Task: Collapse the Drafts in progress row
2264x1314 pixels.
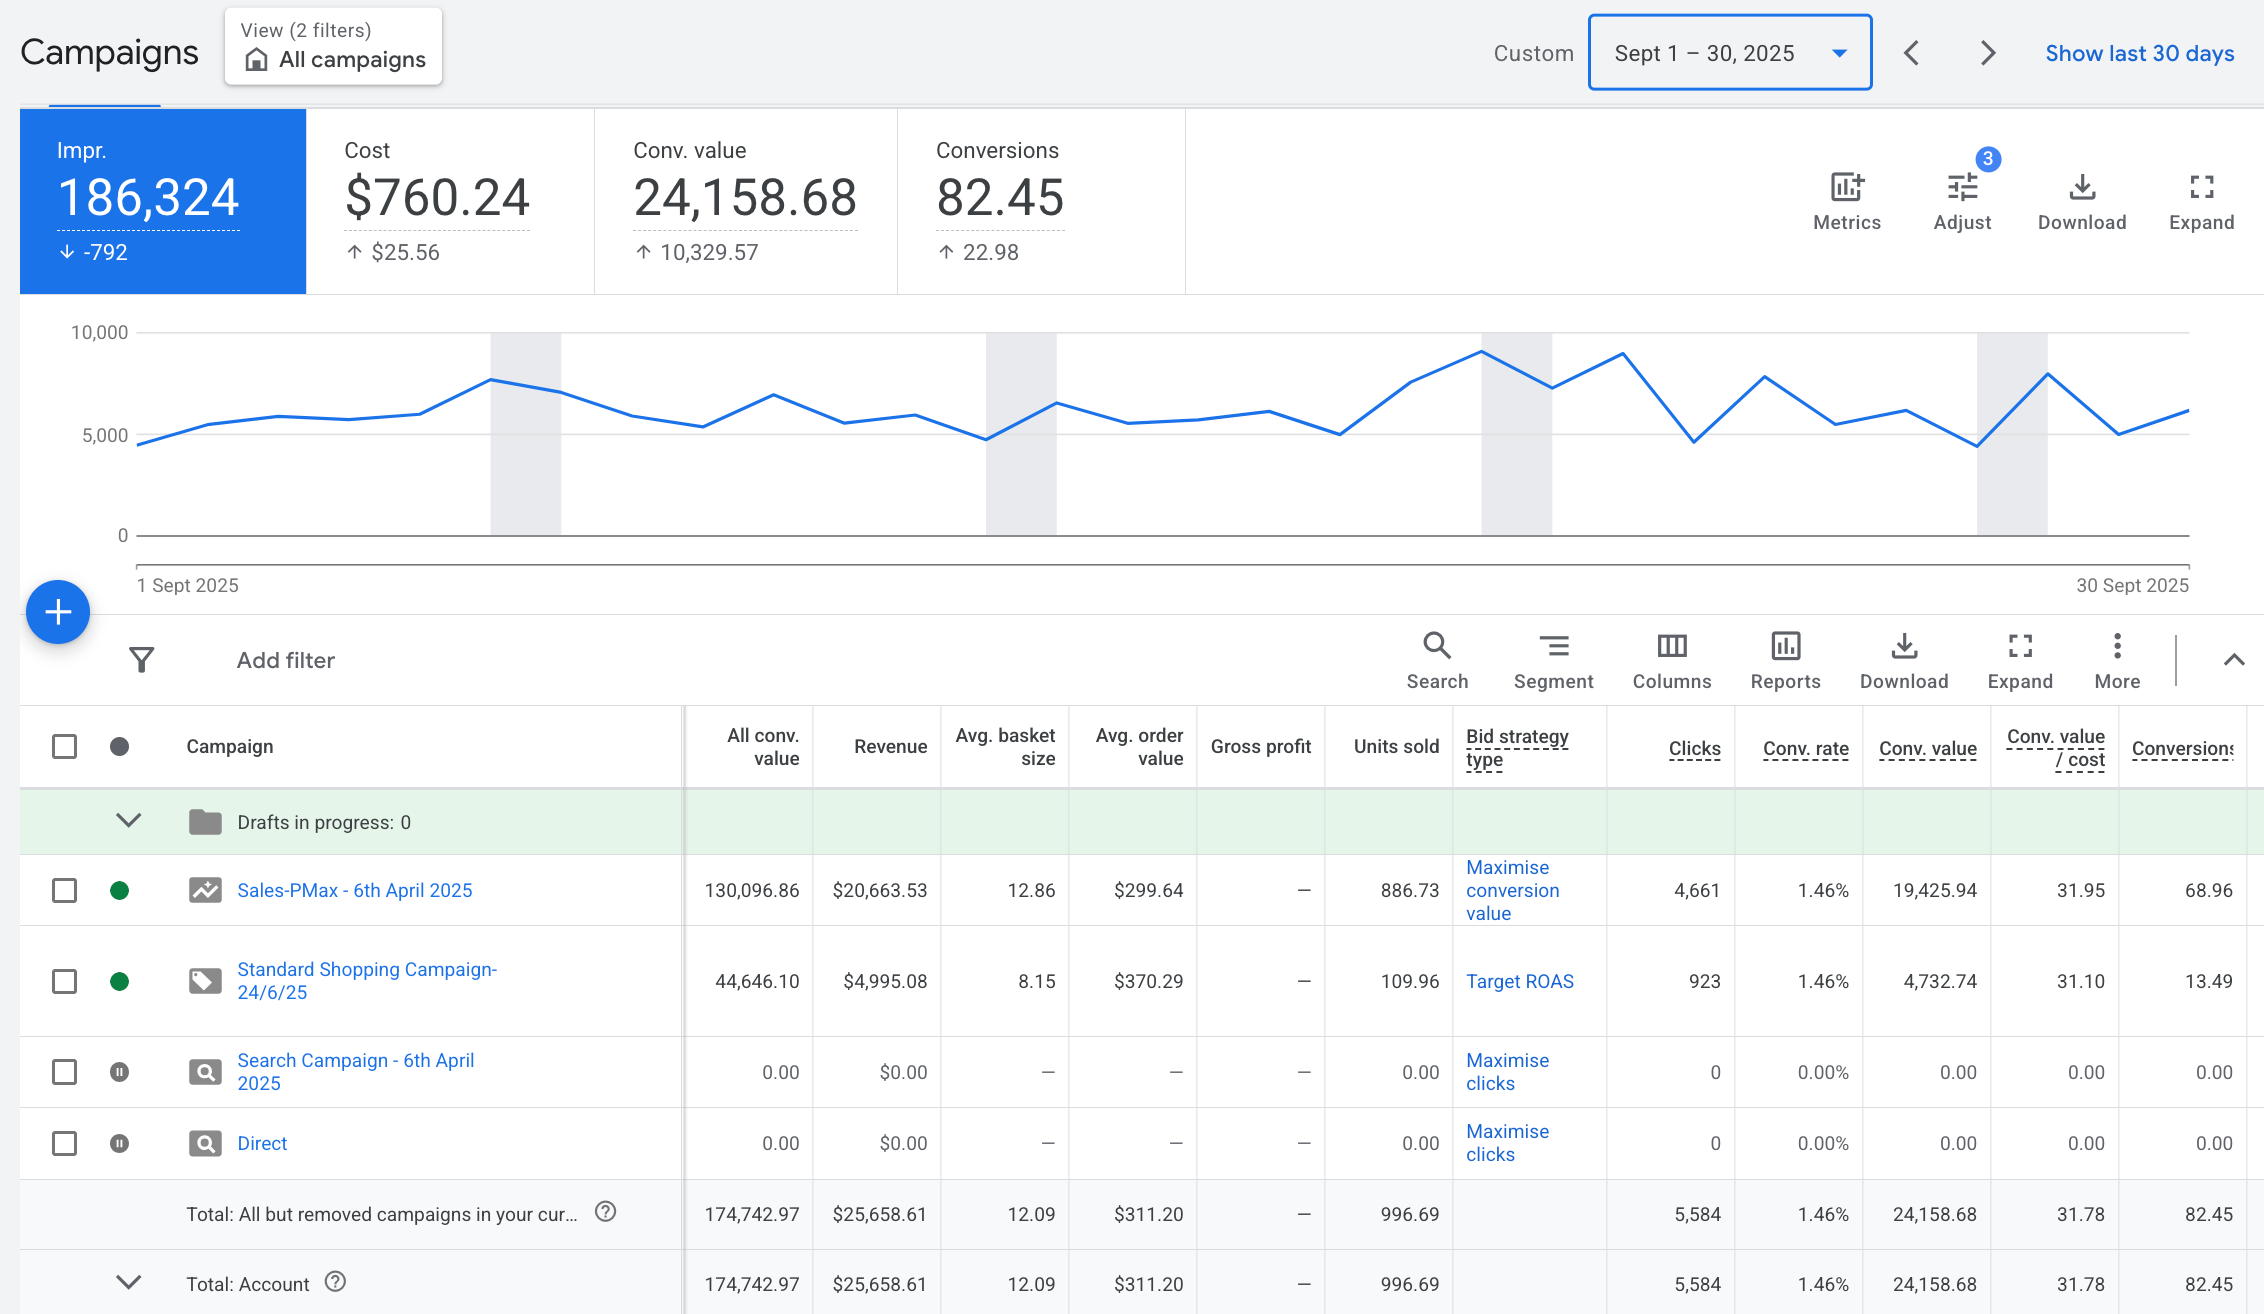Action: 128,821
